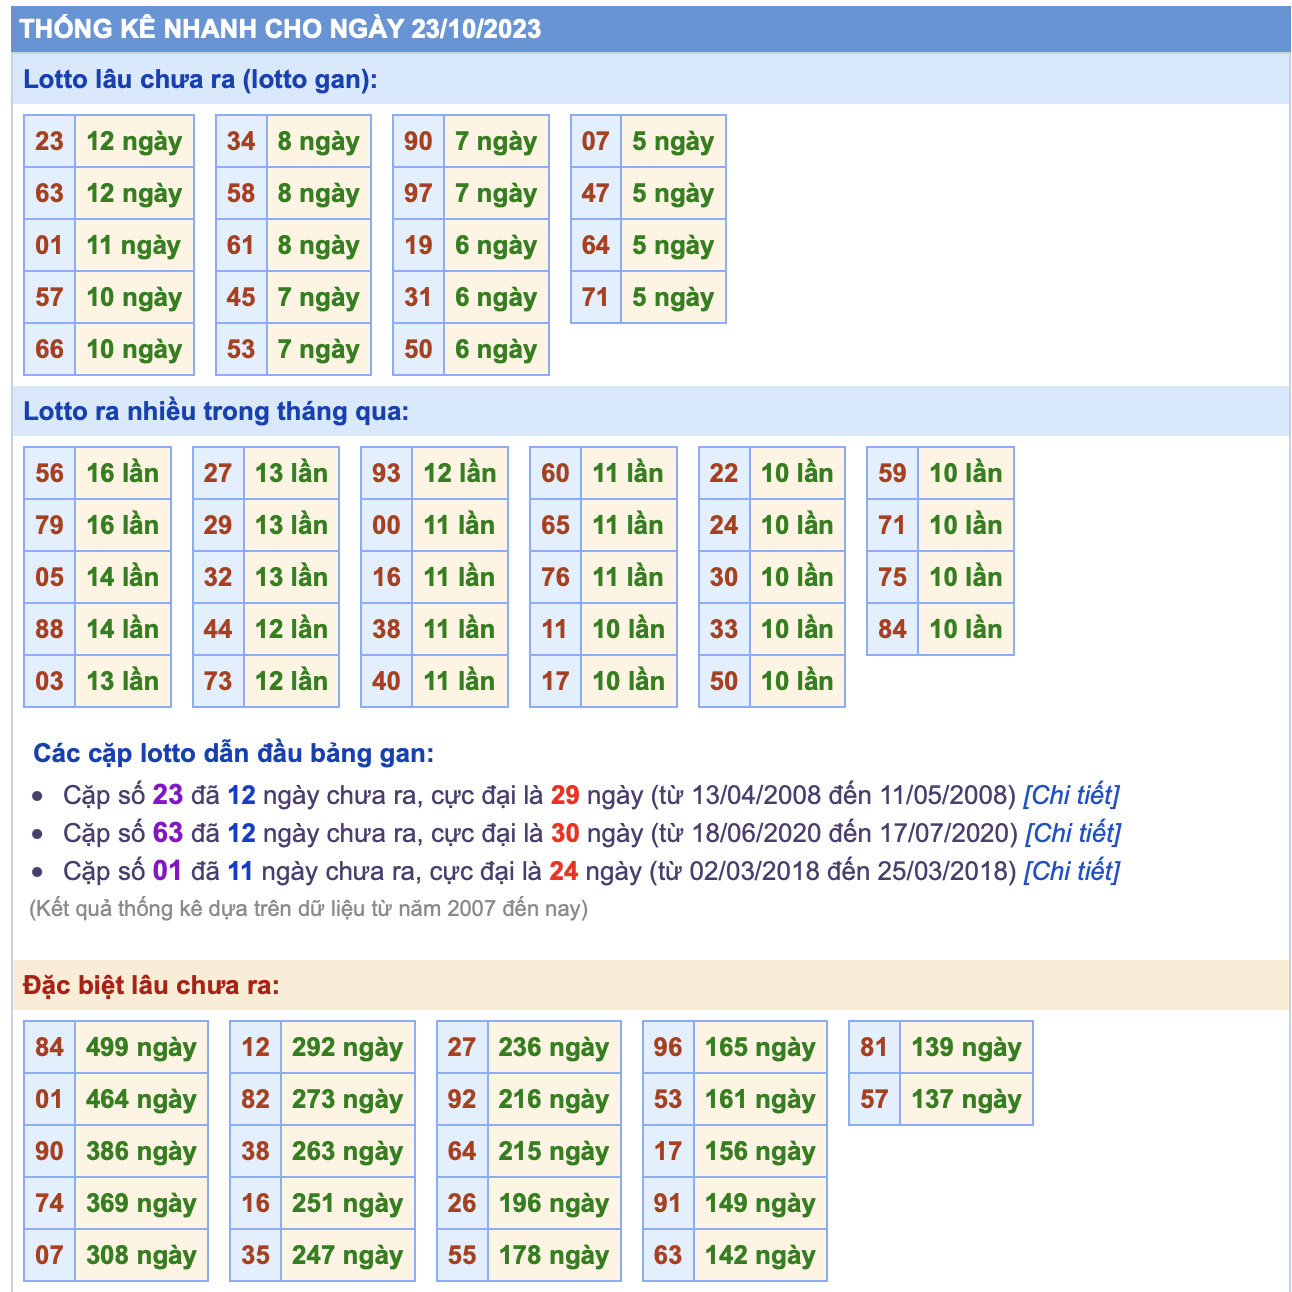Select number 74 in the '369 ngày' row
Screen dimensions: 1292x1292
(x=49, y=1203)
